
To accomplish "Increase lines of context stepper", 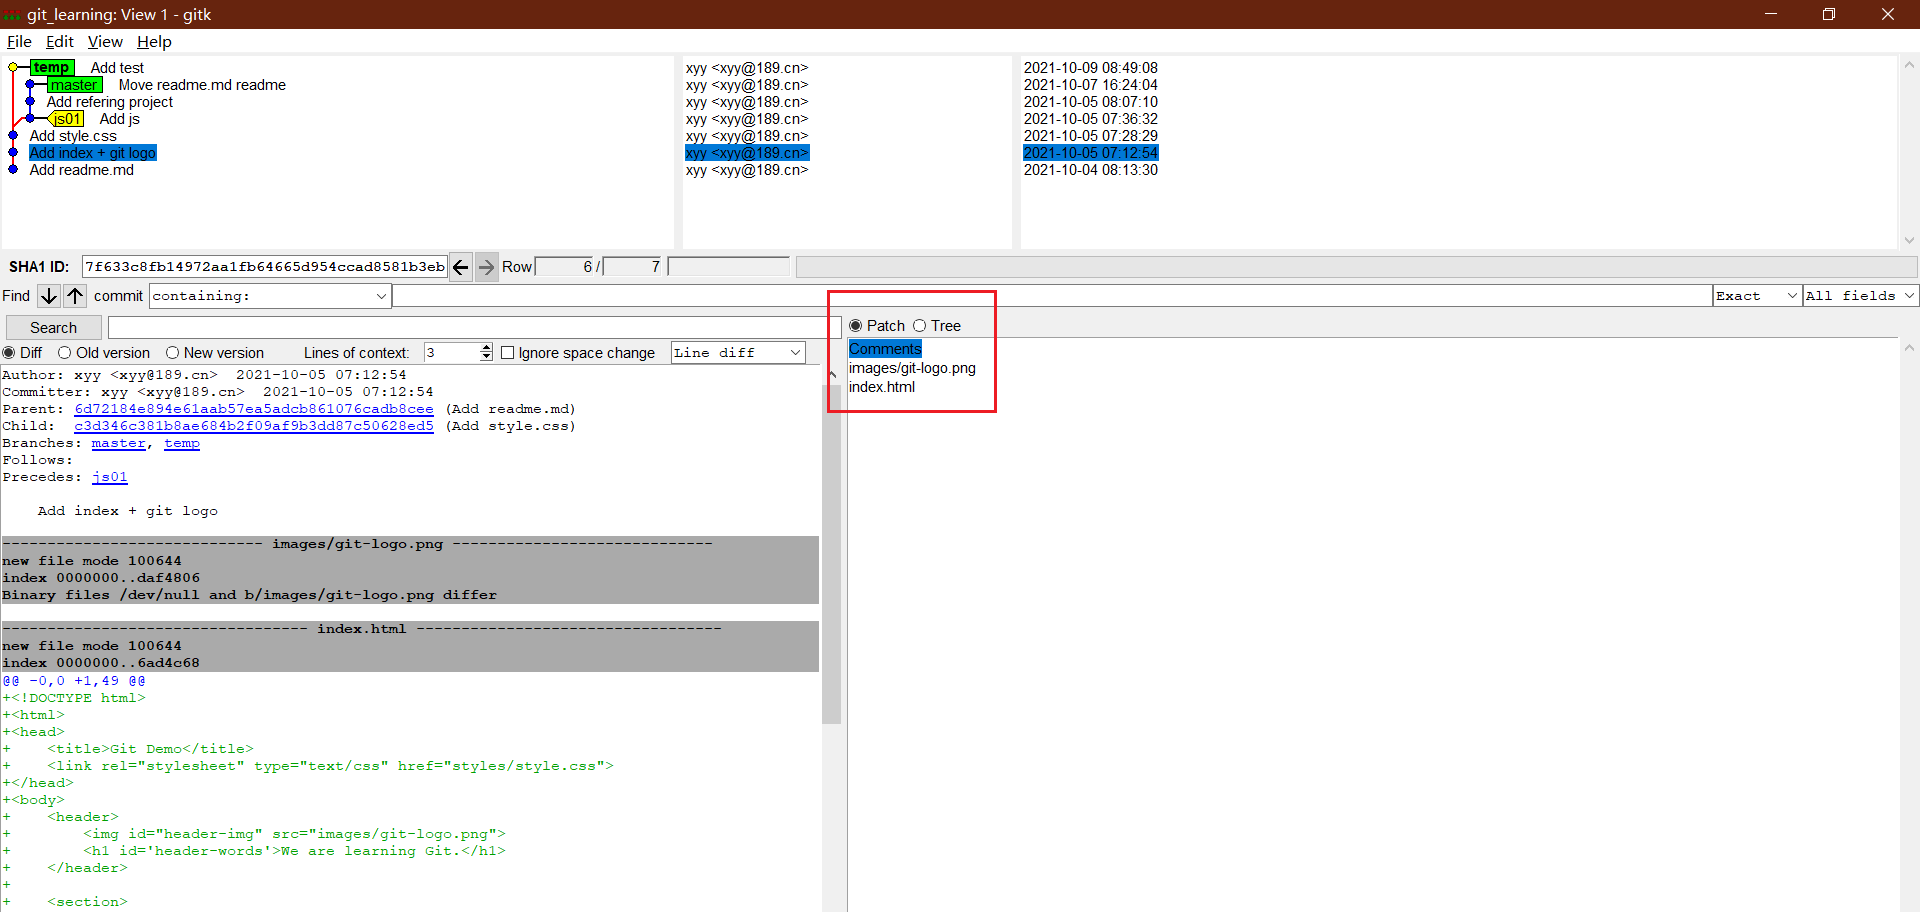I will pos(486,348).
